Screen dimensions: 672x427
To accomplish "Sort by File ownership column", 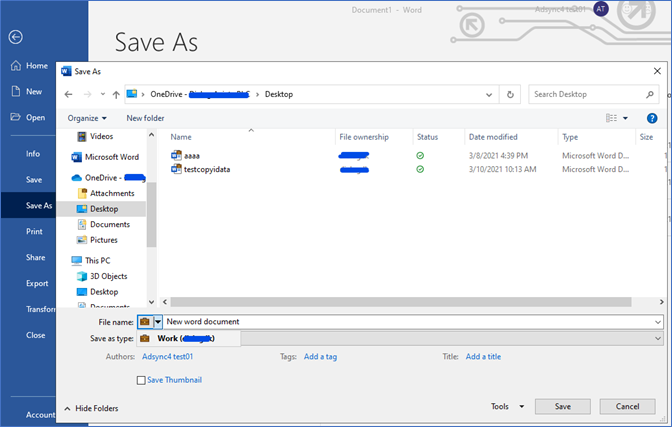I will (364, 137).
